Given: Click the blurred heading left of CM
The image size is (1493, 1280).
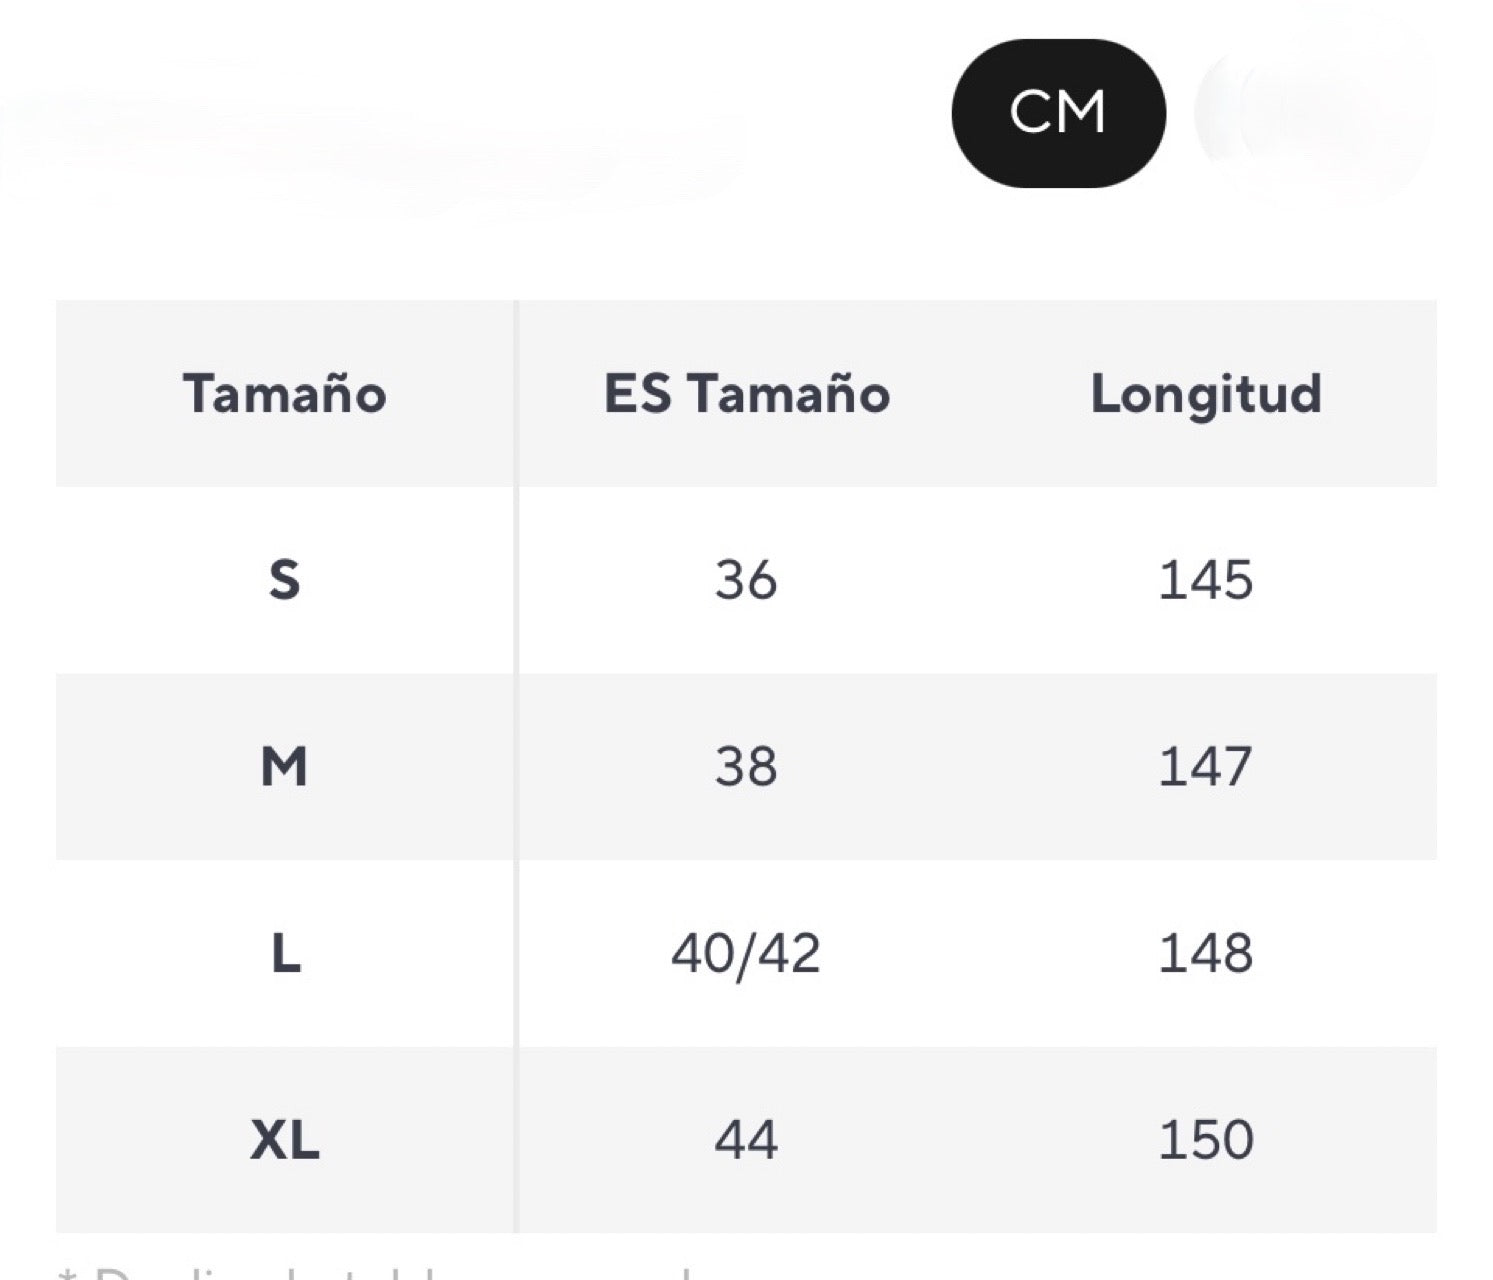Looking at the screenshot, I should [x=370, y=140].
